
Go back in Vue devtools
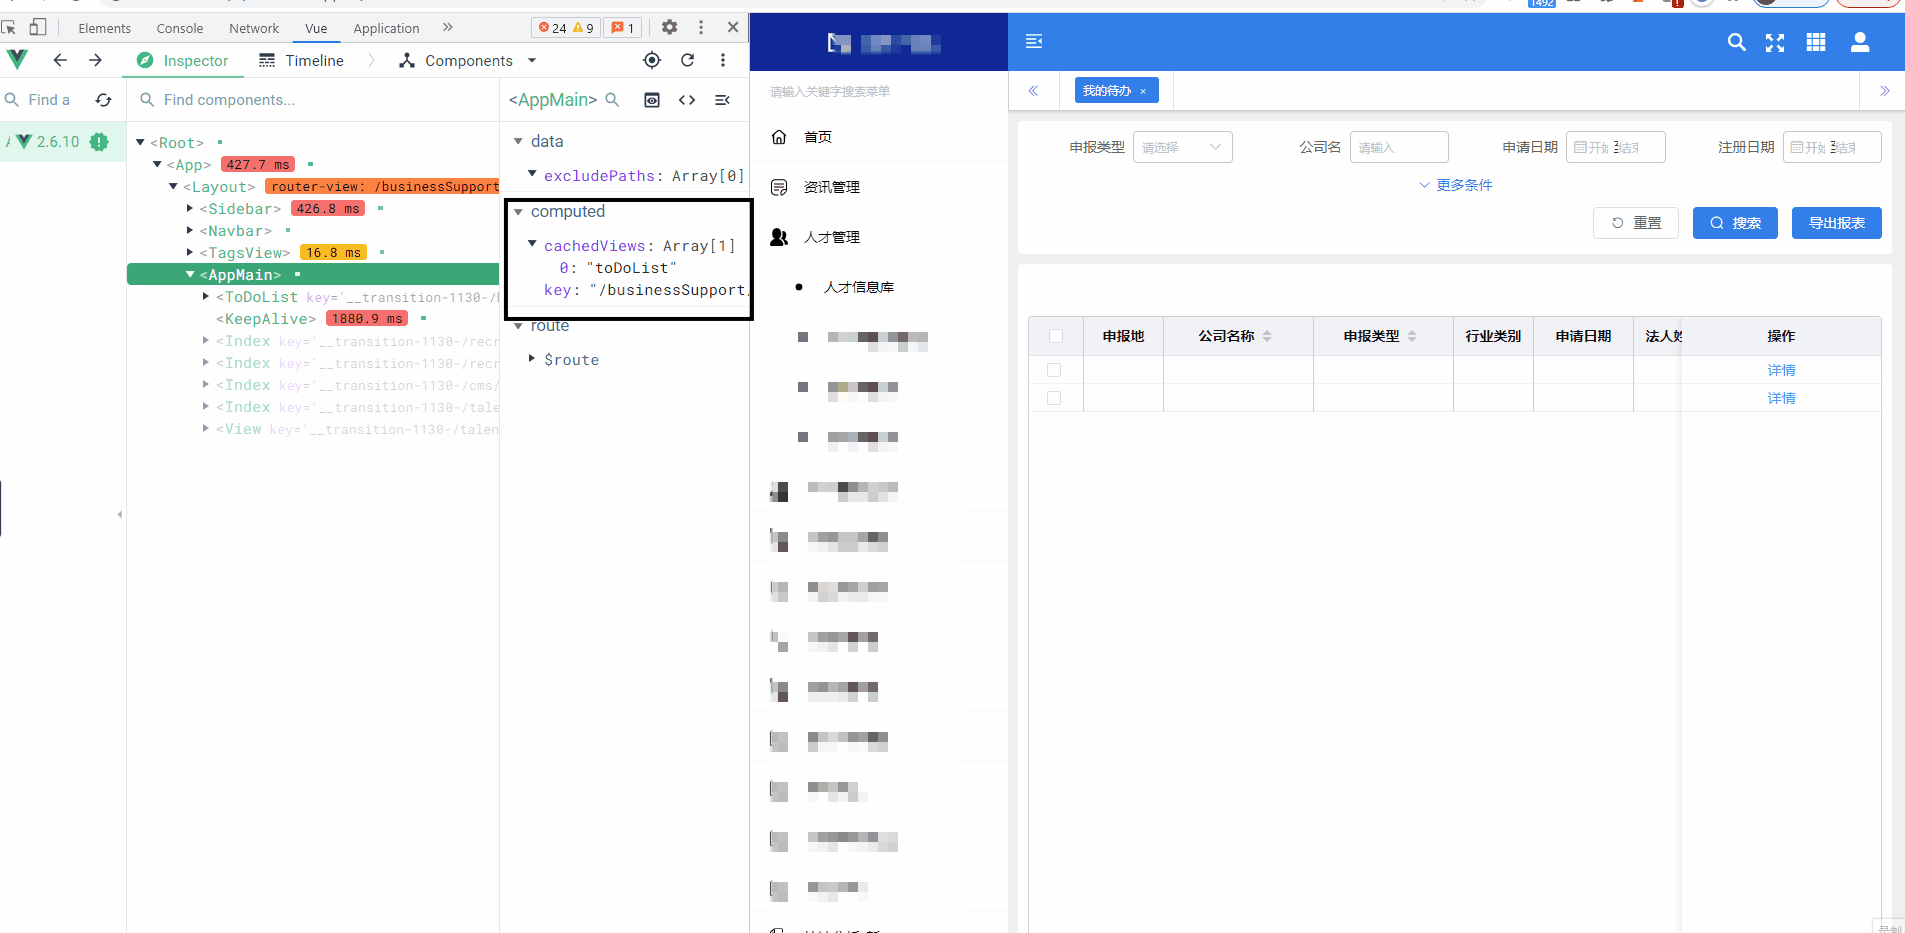pos(60,60)
